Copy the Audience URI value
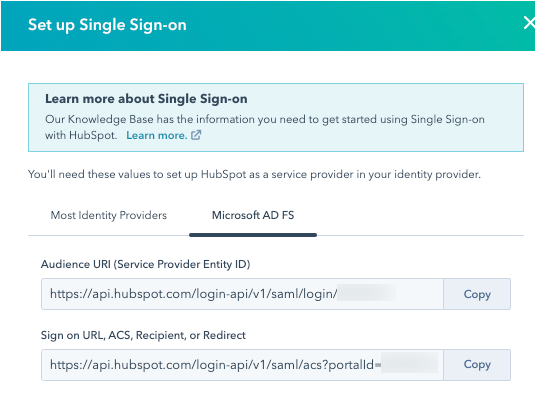Screen dimensions: 536x402 477,294
